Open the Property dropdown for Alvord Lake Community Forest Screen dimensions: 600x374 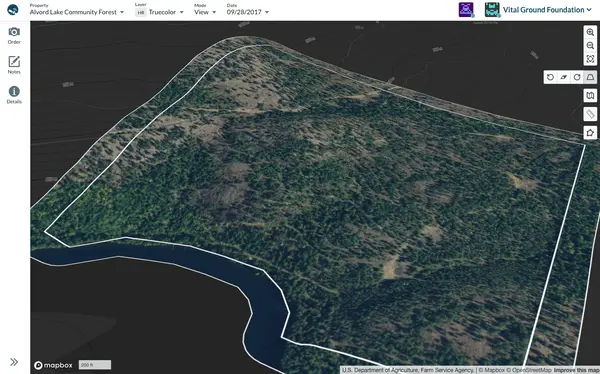77,10
